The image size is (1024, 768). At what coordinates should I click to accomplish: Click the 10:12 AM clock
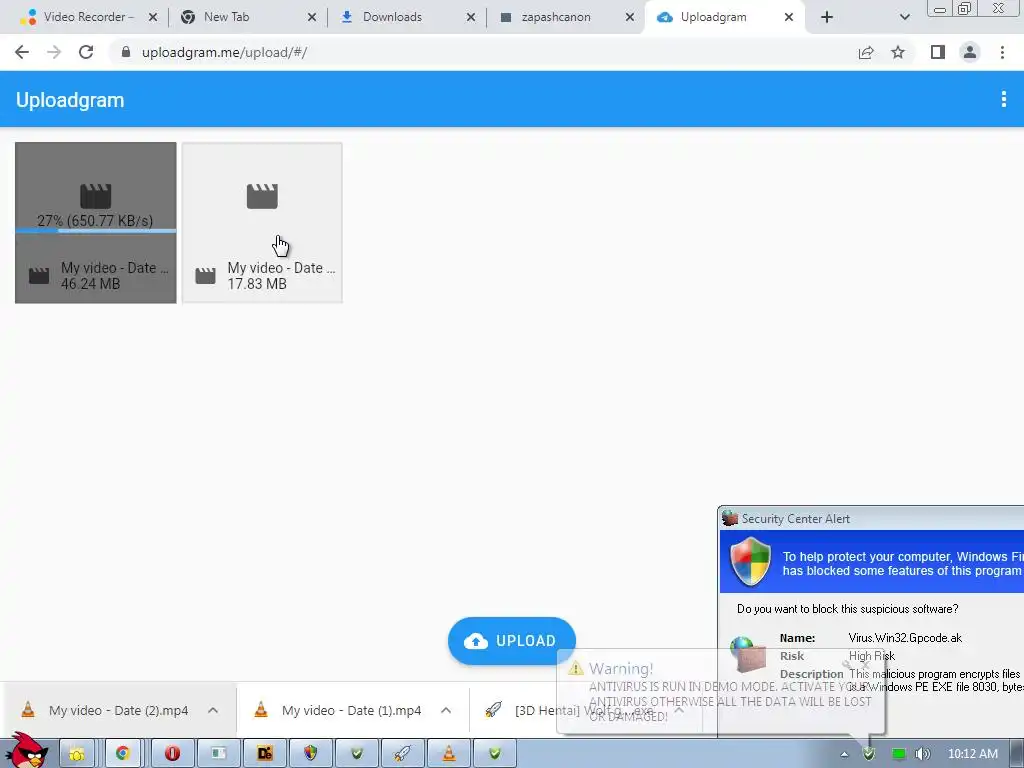tap(972, 754)
